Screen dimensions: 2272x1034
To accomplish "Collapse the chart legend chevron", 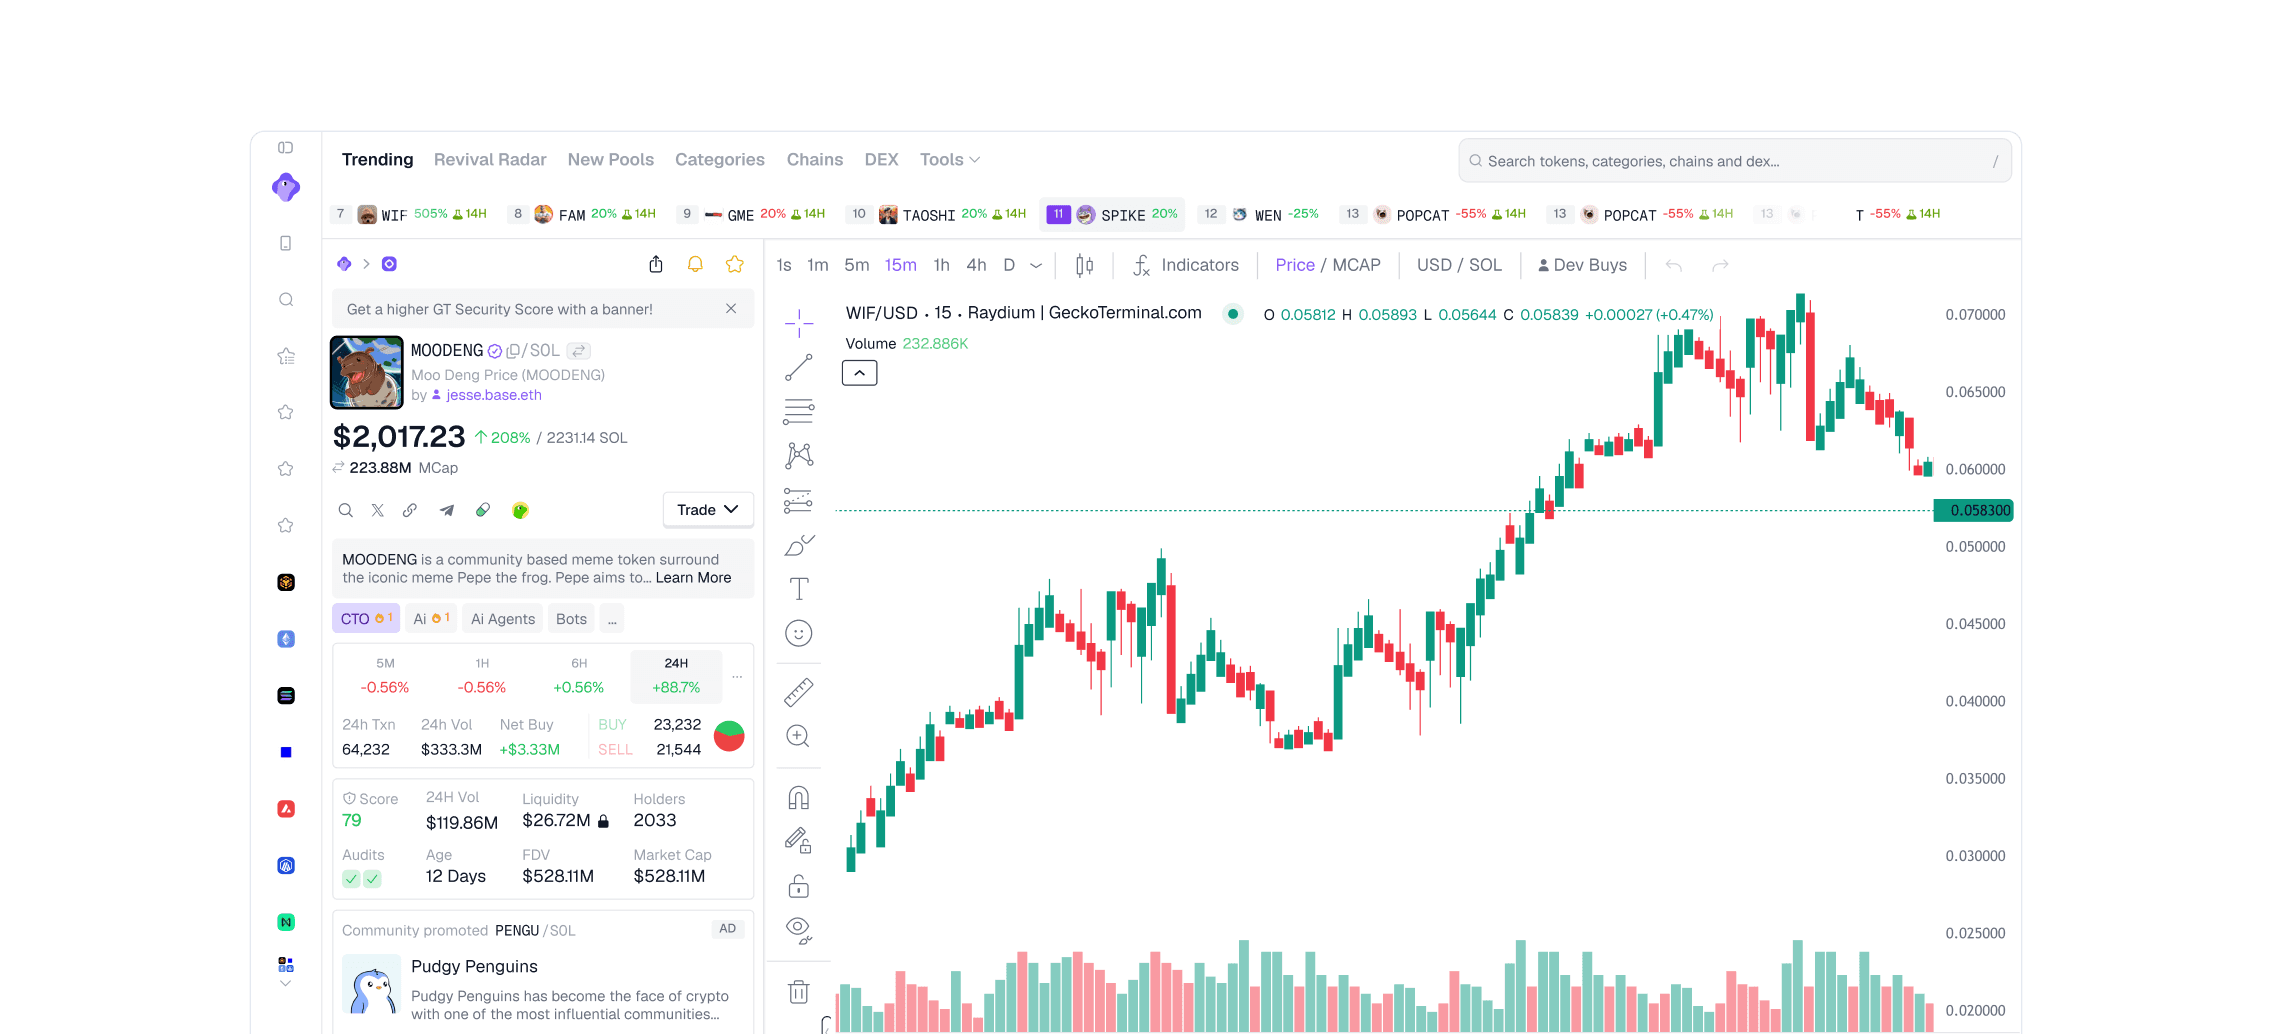I will point(859,373).
